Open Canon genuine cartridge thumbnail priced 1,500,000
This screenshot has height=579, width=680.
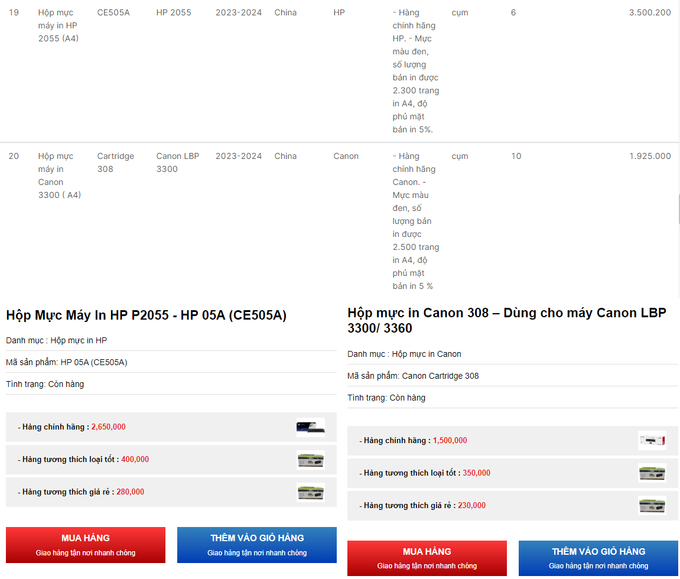[x=652, y=441]
